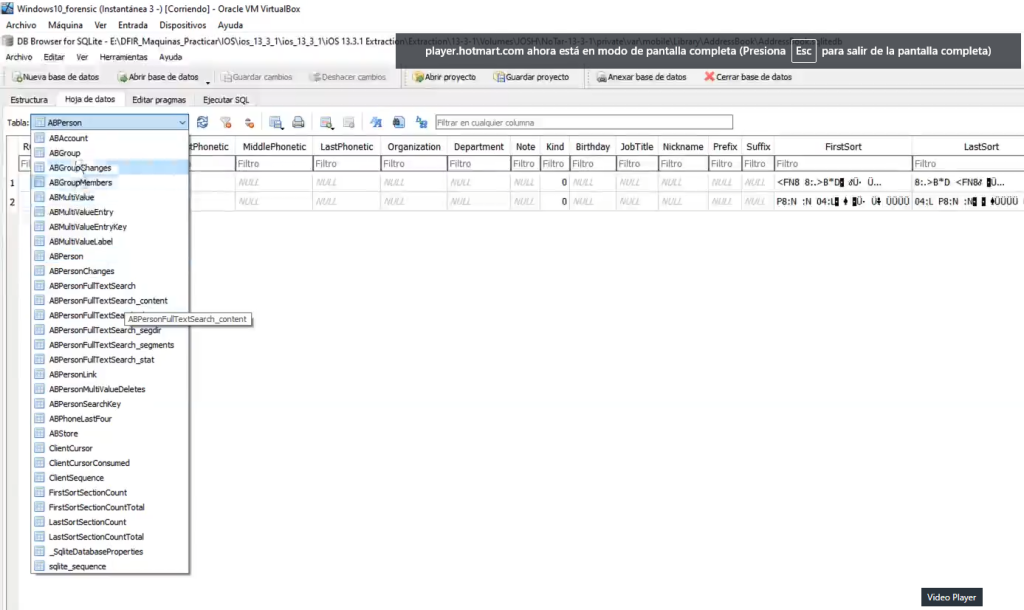Choose _SqliteDatabaseProperties table
Viewport: 1024px width, 610px height.
click(x=110, y=552)
